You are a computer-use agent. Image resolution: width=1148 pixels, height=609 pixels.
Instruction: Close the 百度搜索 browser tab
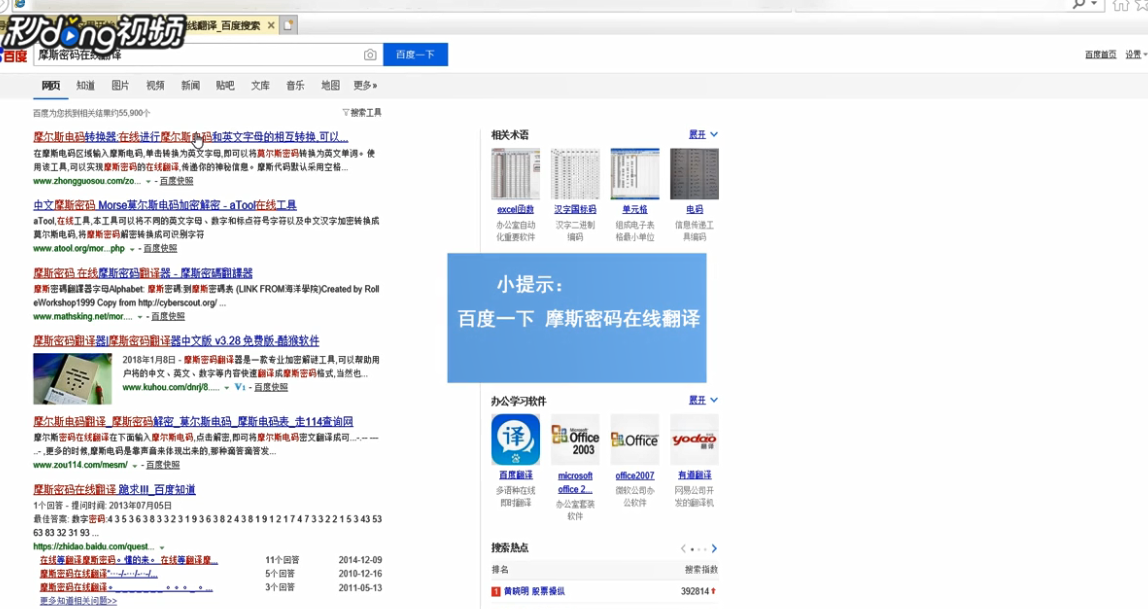[271, 26]
